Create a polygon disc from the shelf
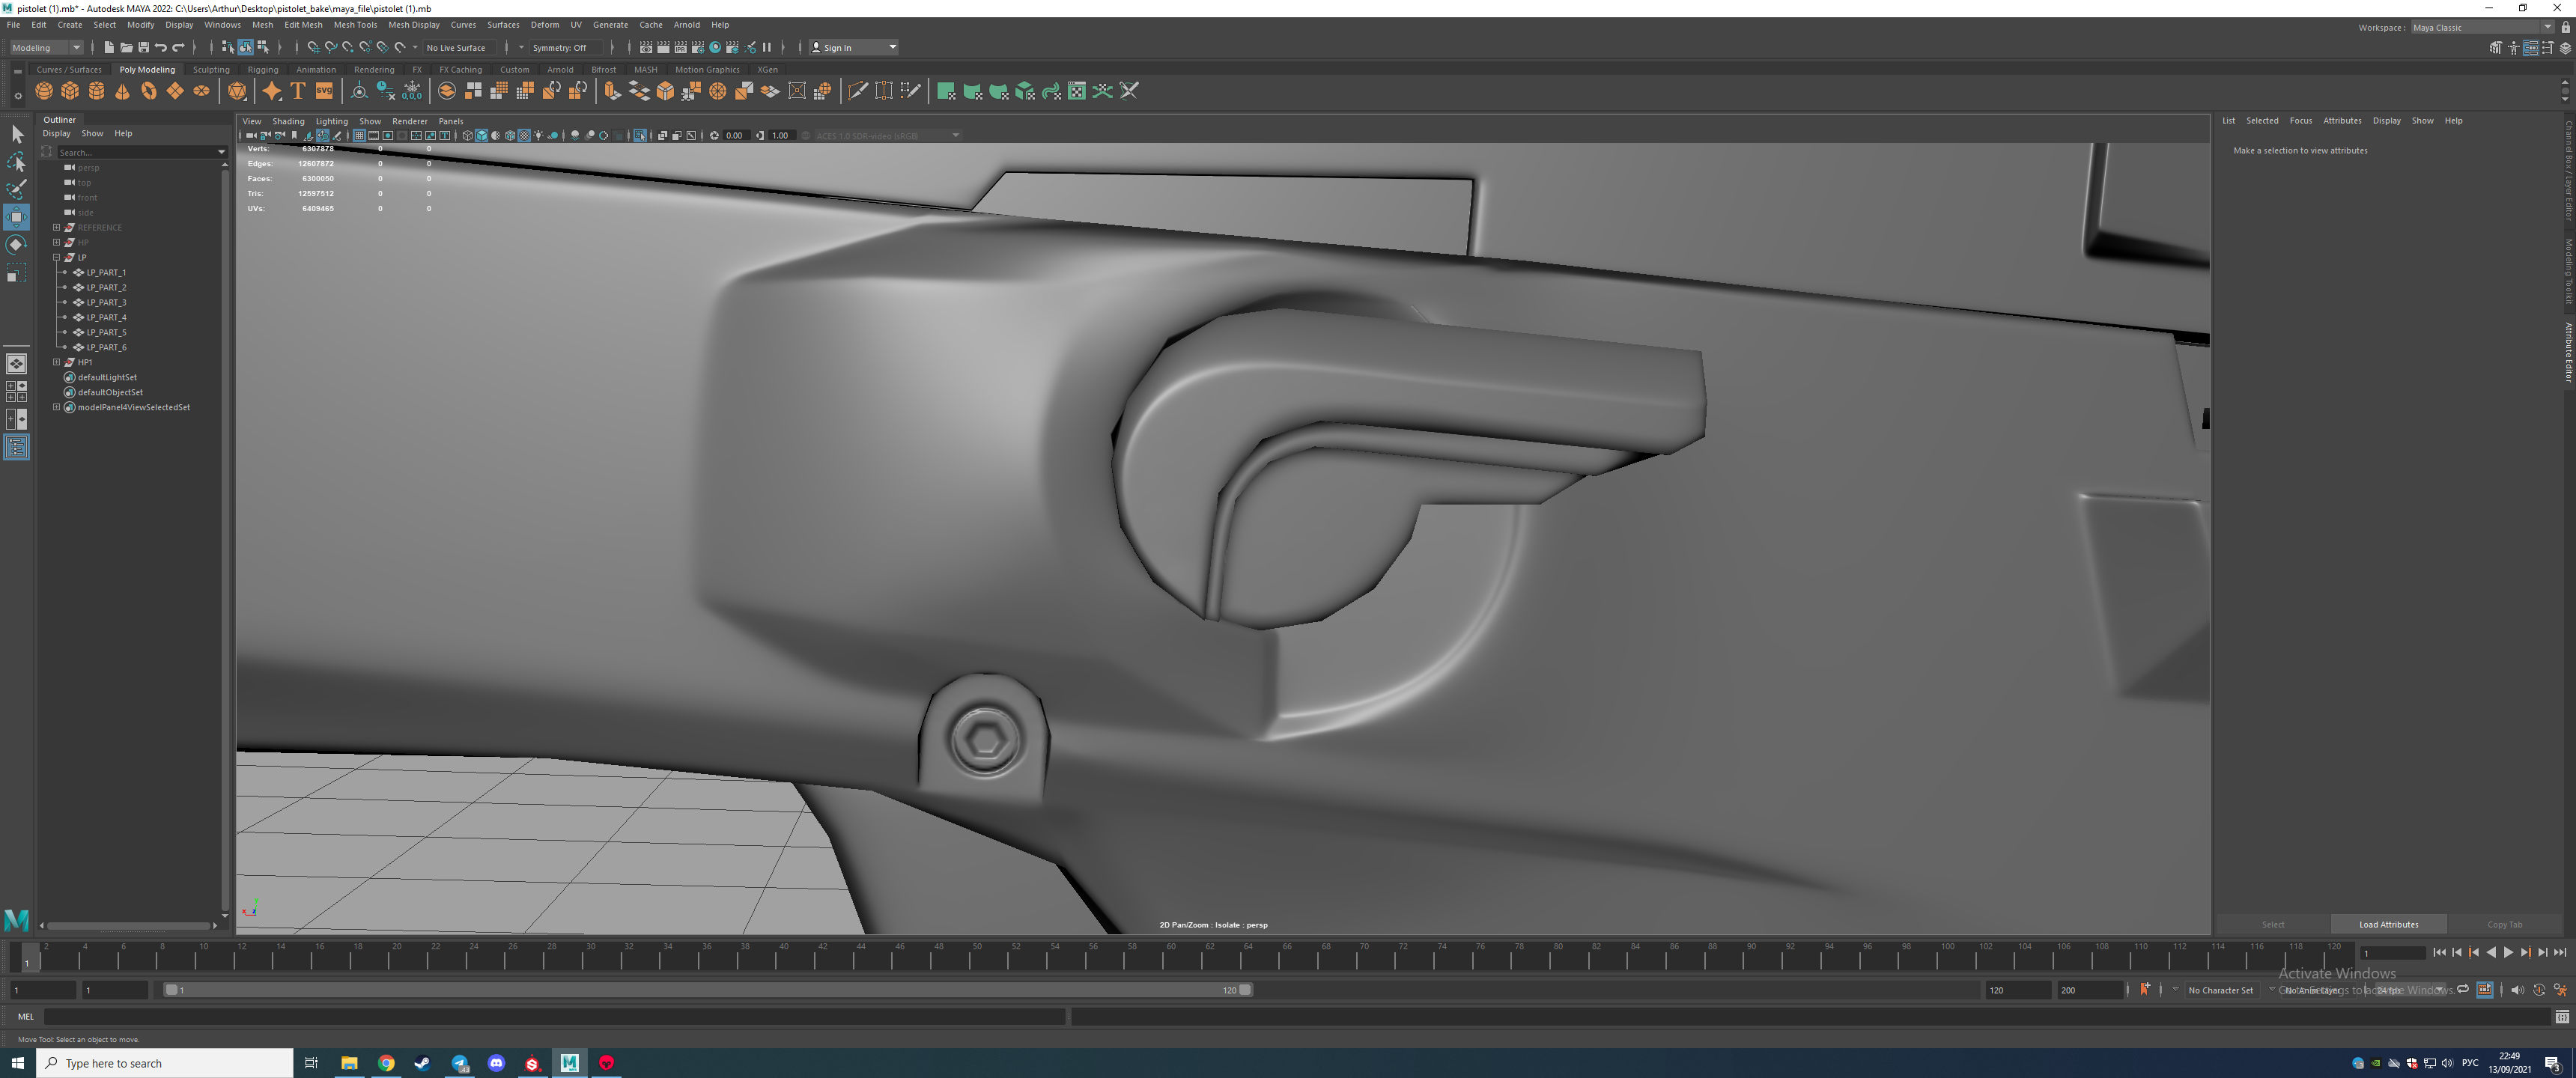Screen dimensions: 2576x1078 coord(201,91)
